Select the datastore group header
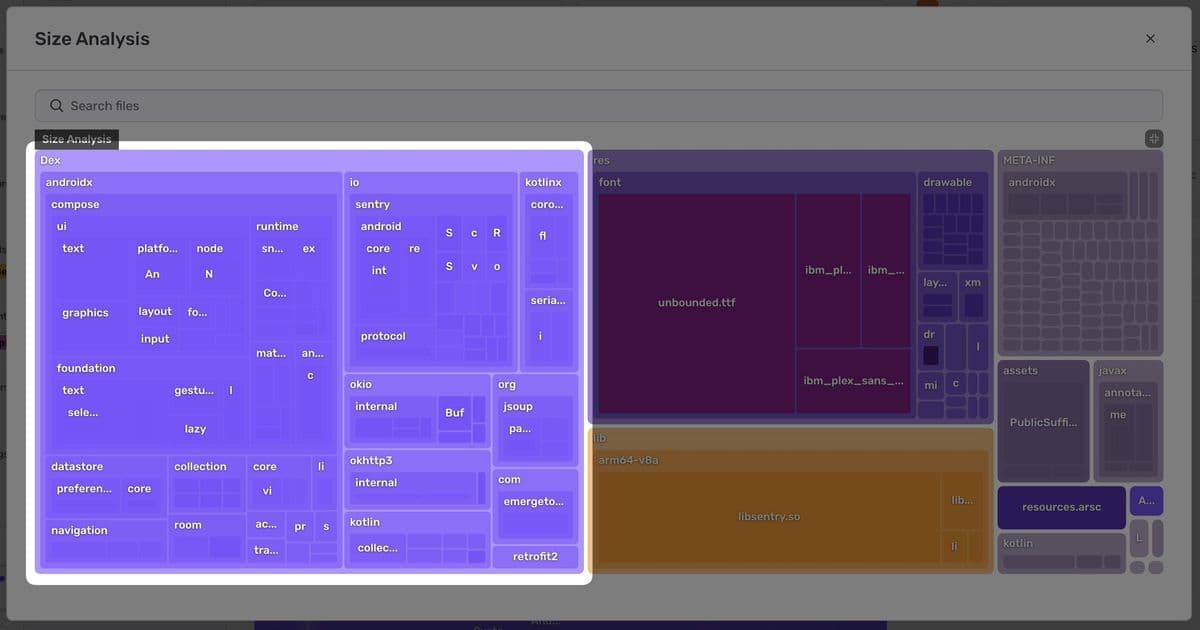The image size is (1200, 630). [x=77, y=466]
